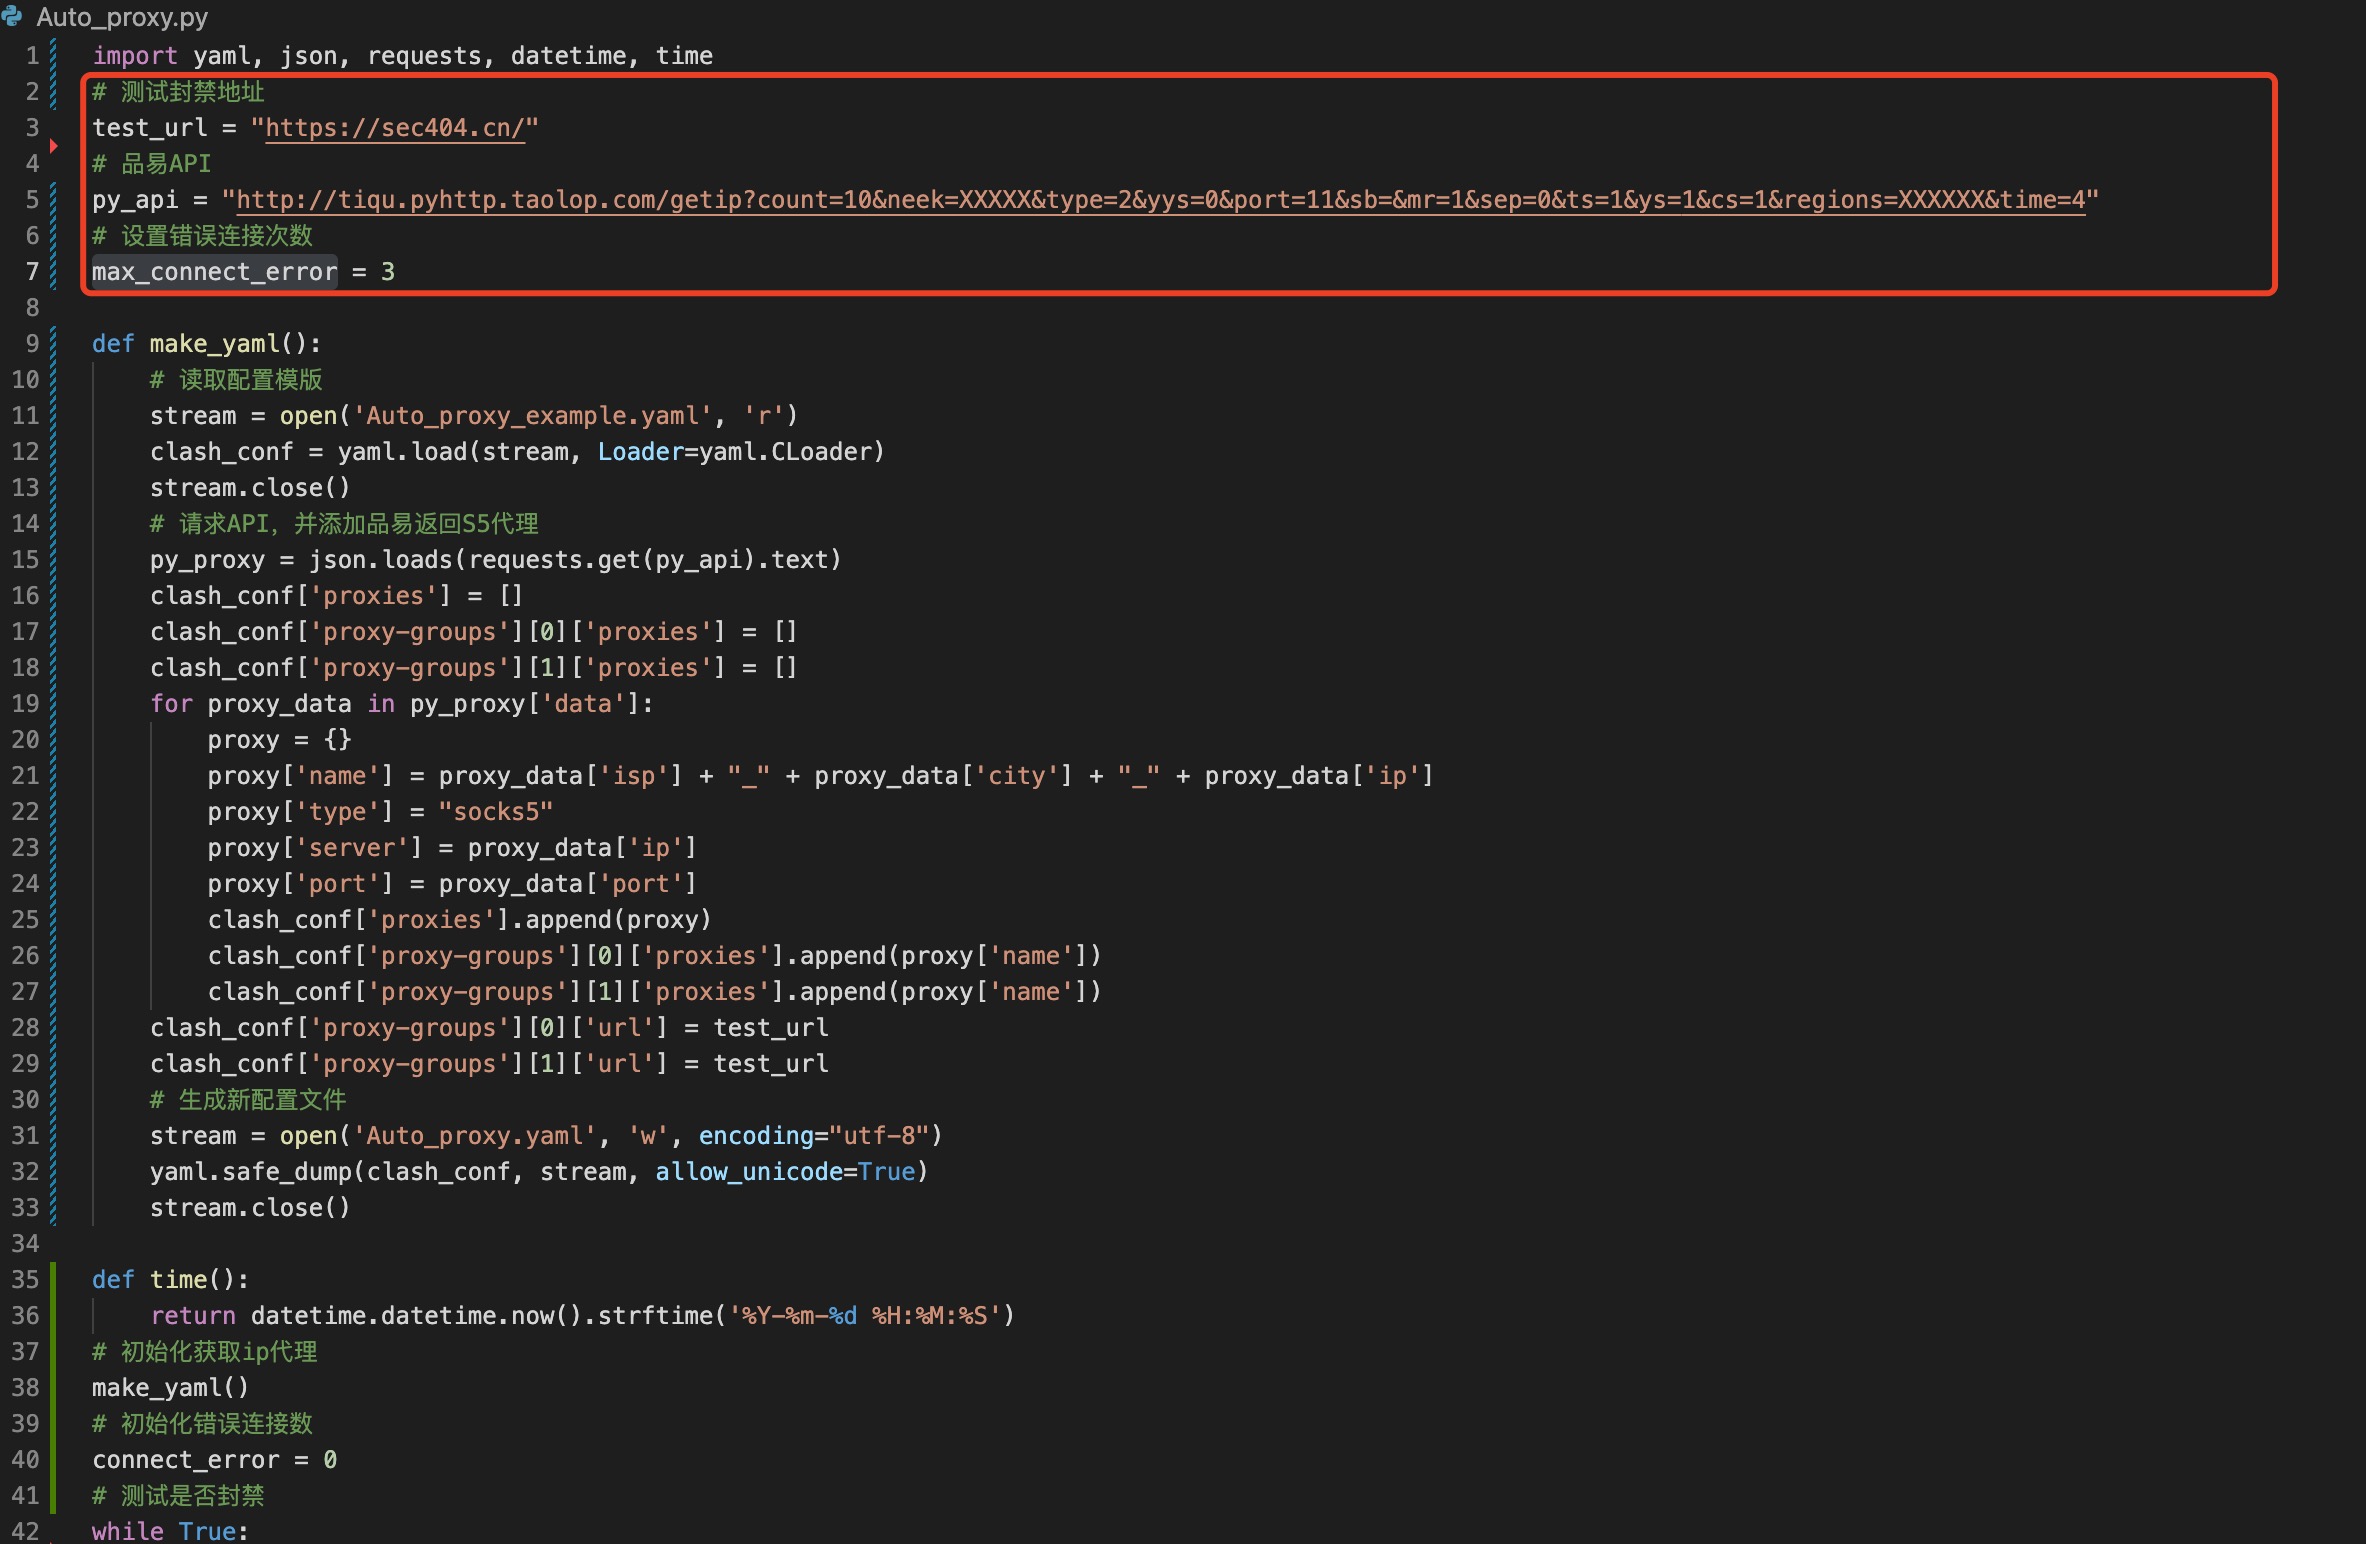Click line number 35 in gutter
Image resolution: width=2366 pixels, height=1544 pixels.
[x=26, y=1280]
